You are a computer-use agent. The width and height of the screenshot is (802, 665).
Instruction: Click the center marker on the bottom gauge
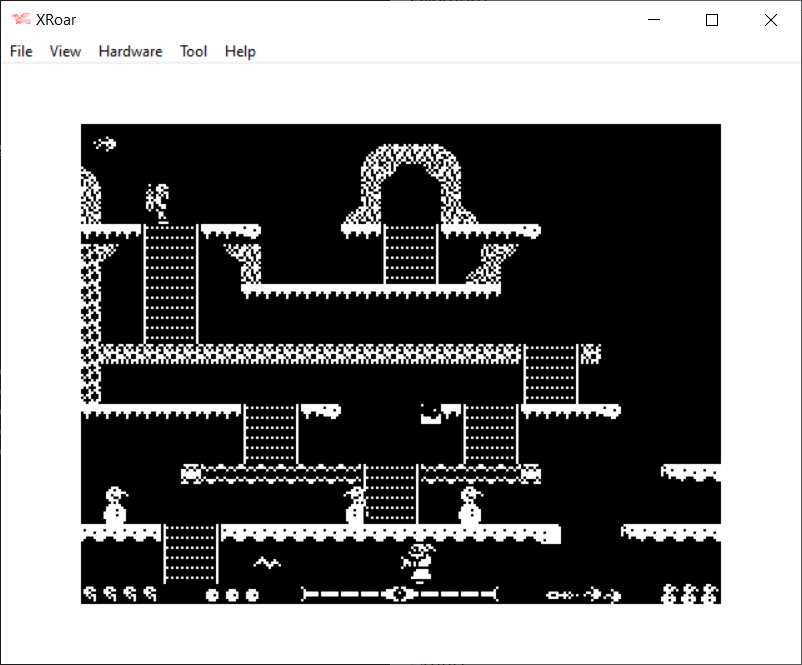coord(399,594)
